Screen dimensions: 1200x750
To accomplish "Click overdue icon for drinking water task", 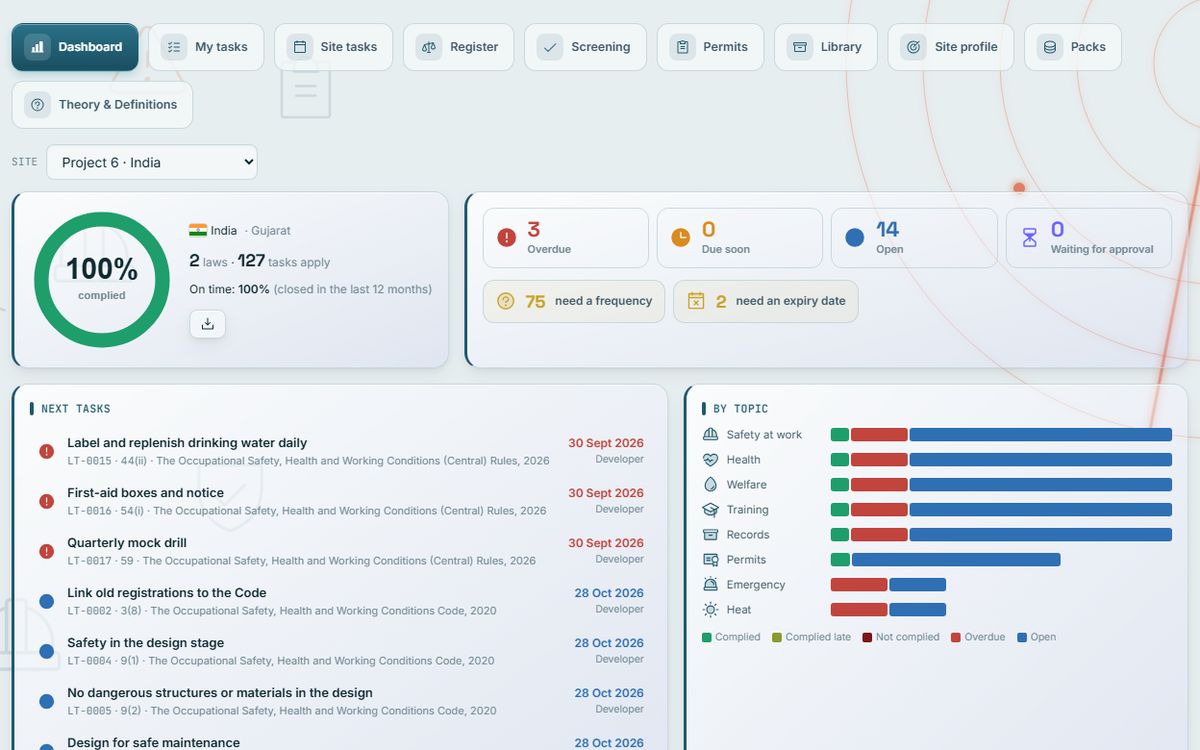I will coord(46,451).
